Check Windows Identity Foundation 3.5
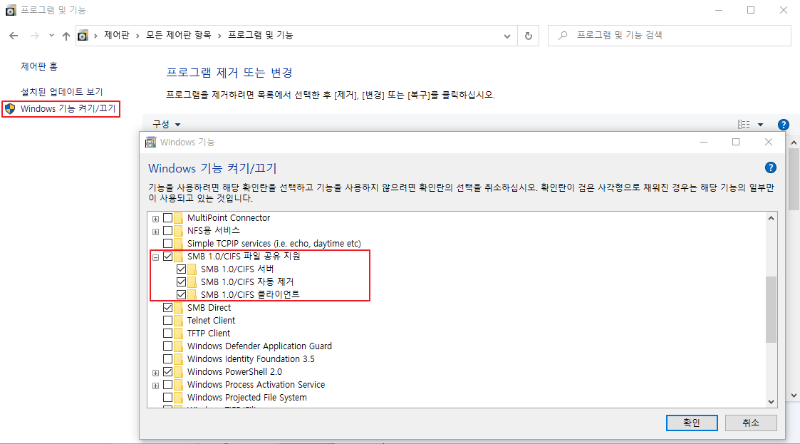The height and width of the screenshot is (444, 800). pos(168,359)
